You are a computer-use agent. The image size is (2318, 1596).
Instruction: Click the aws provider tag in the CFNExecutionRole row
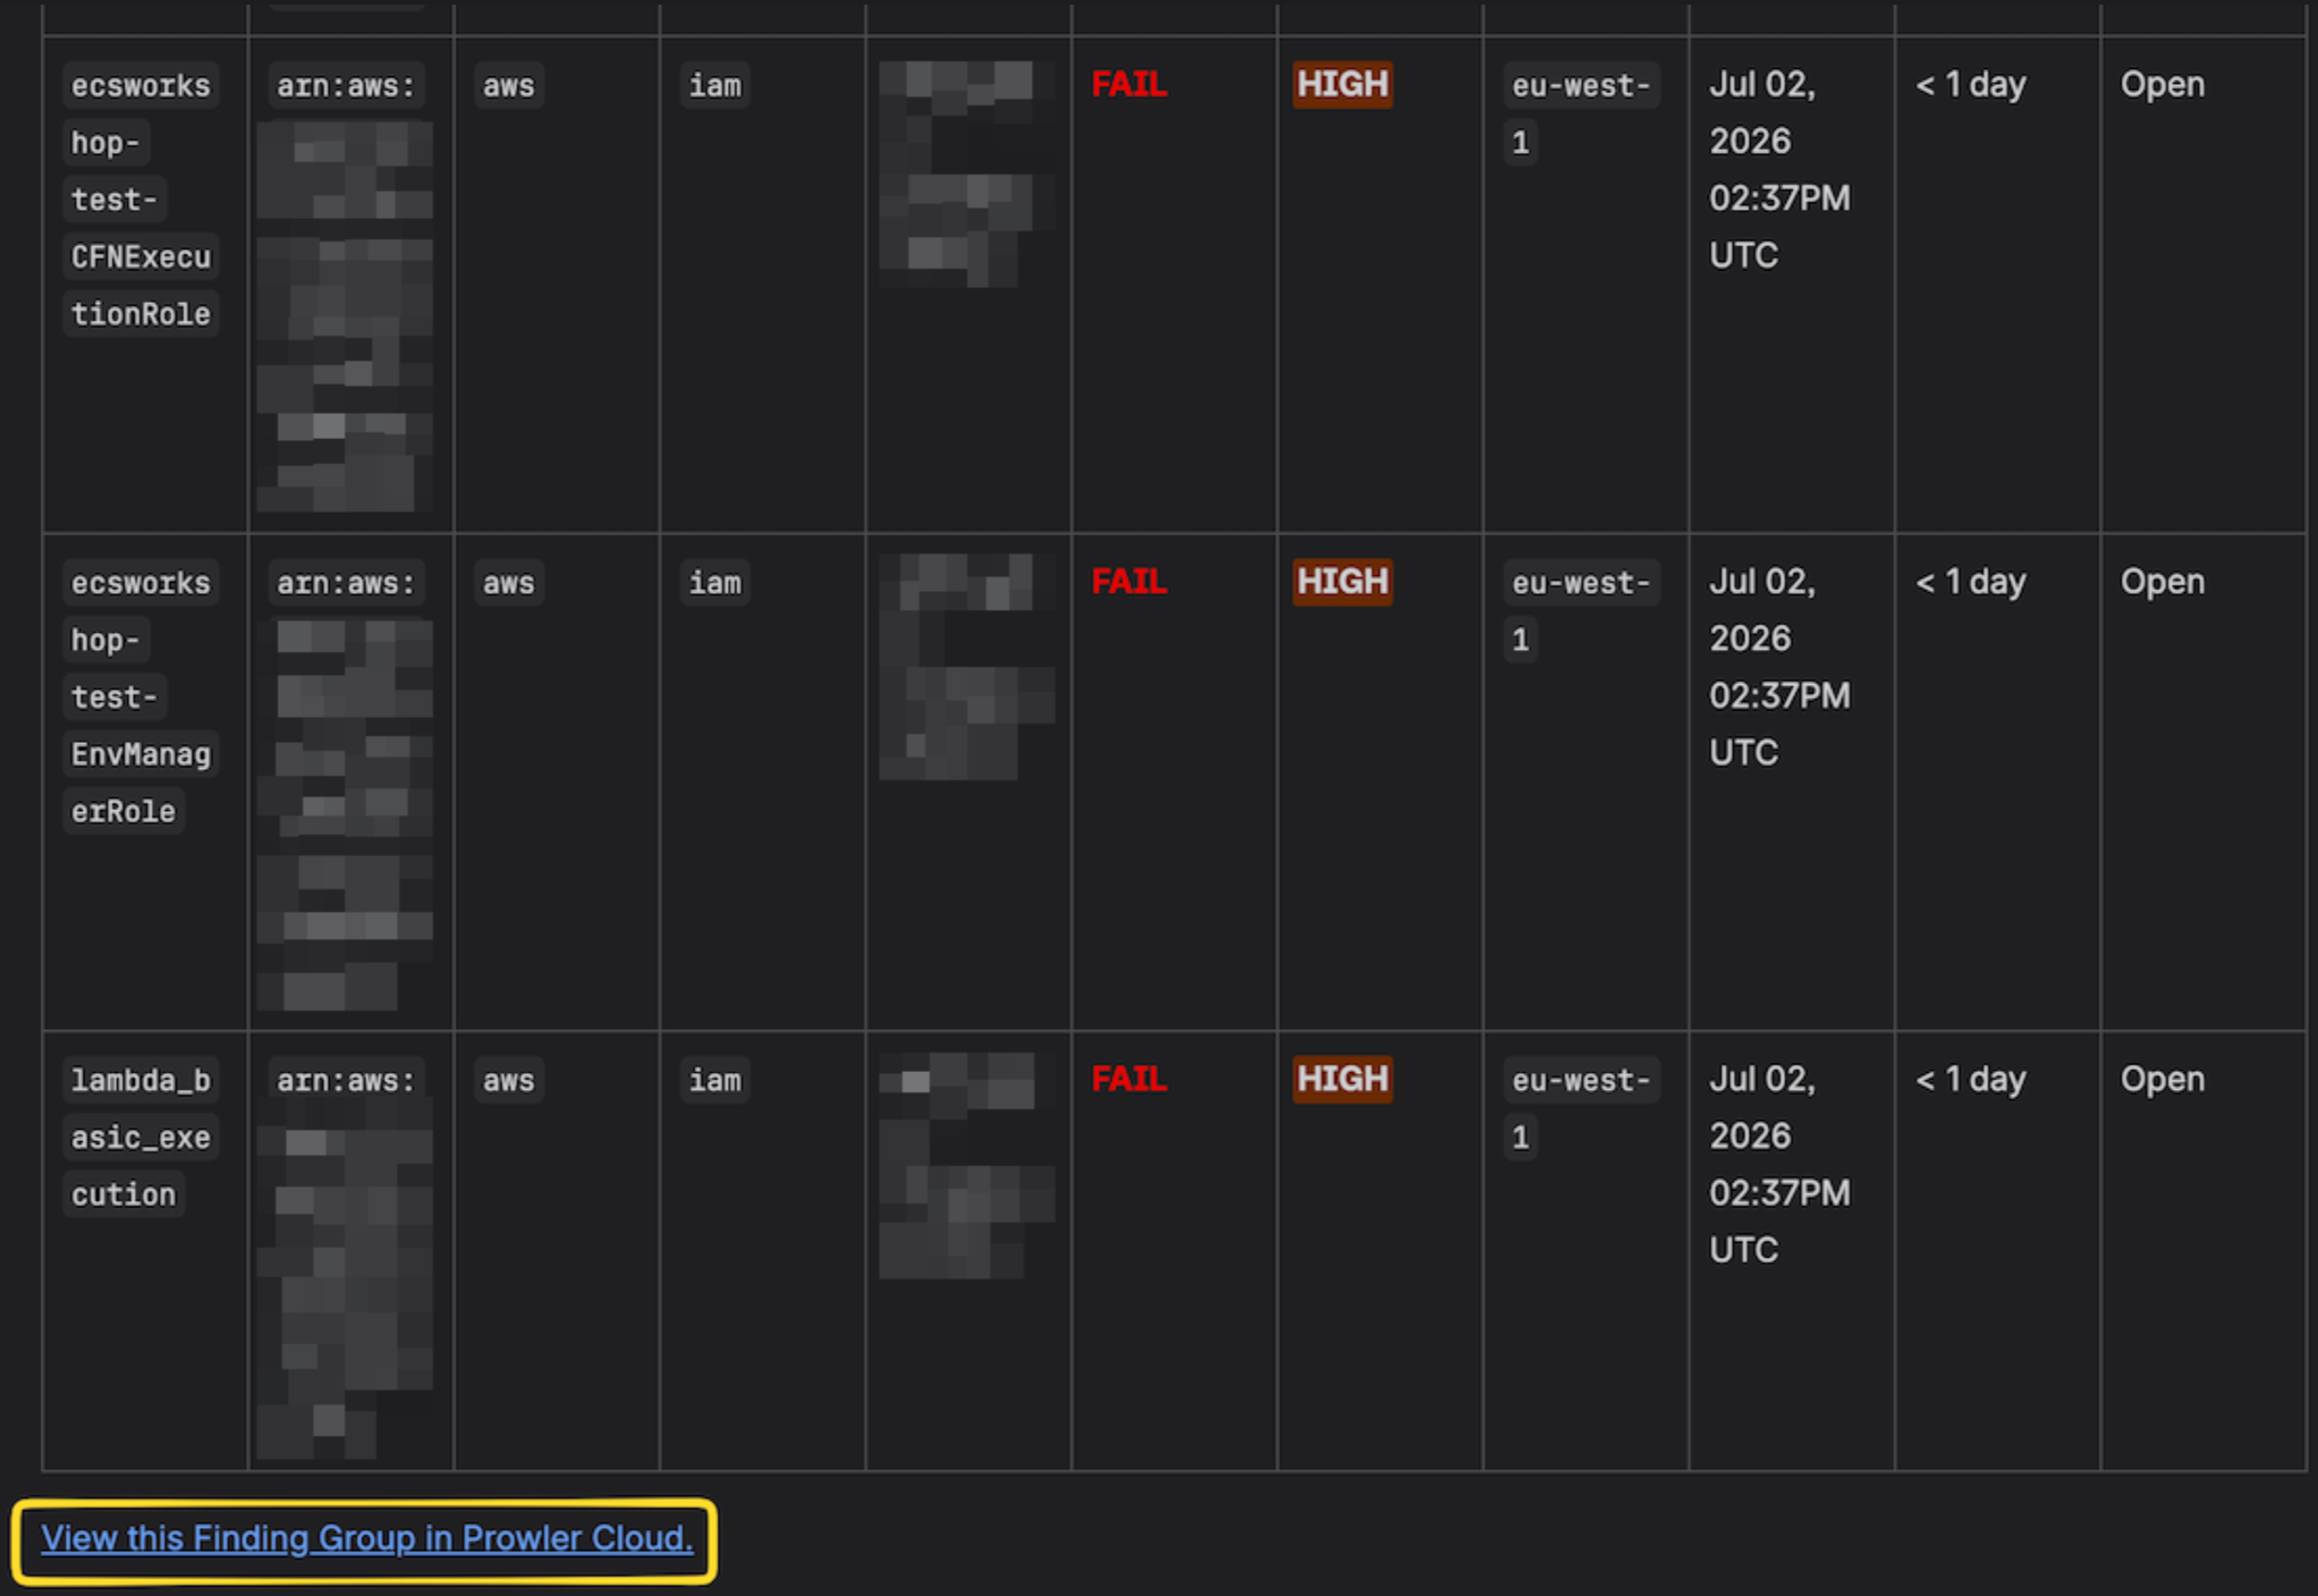pyautogui.click(x=509, y=86)
